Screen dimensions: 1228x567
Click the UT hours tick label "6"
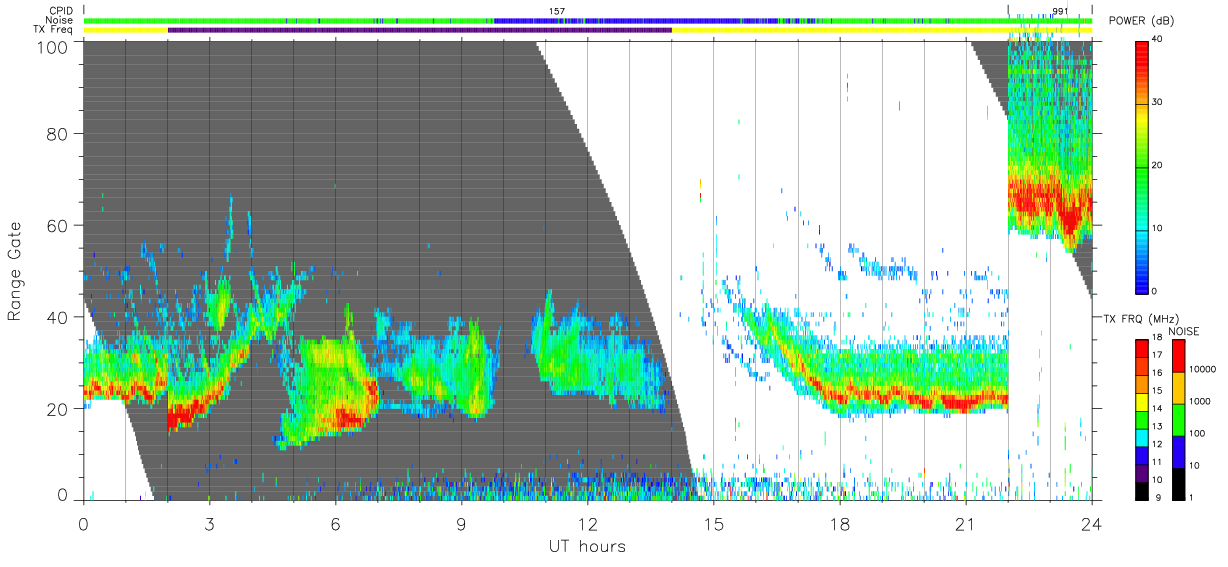[335, 522]
